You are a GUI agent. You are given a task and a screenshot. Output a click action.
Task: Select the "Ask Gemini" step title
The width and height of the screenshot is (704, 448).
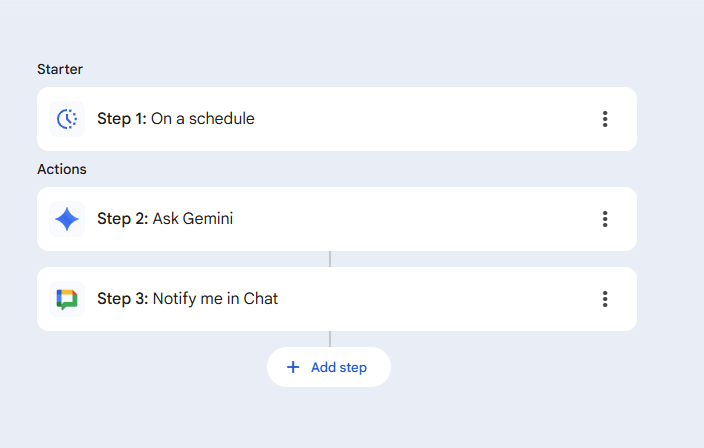pos(192,219)
